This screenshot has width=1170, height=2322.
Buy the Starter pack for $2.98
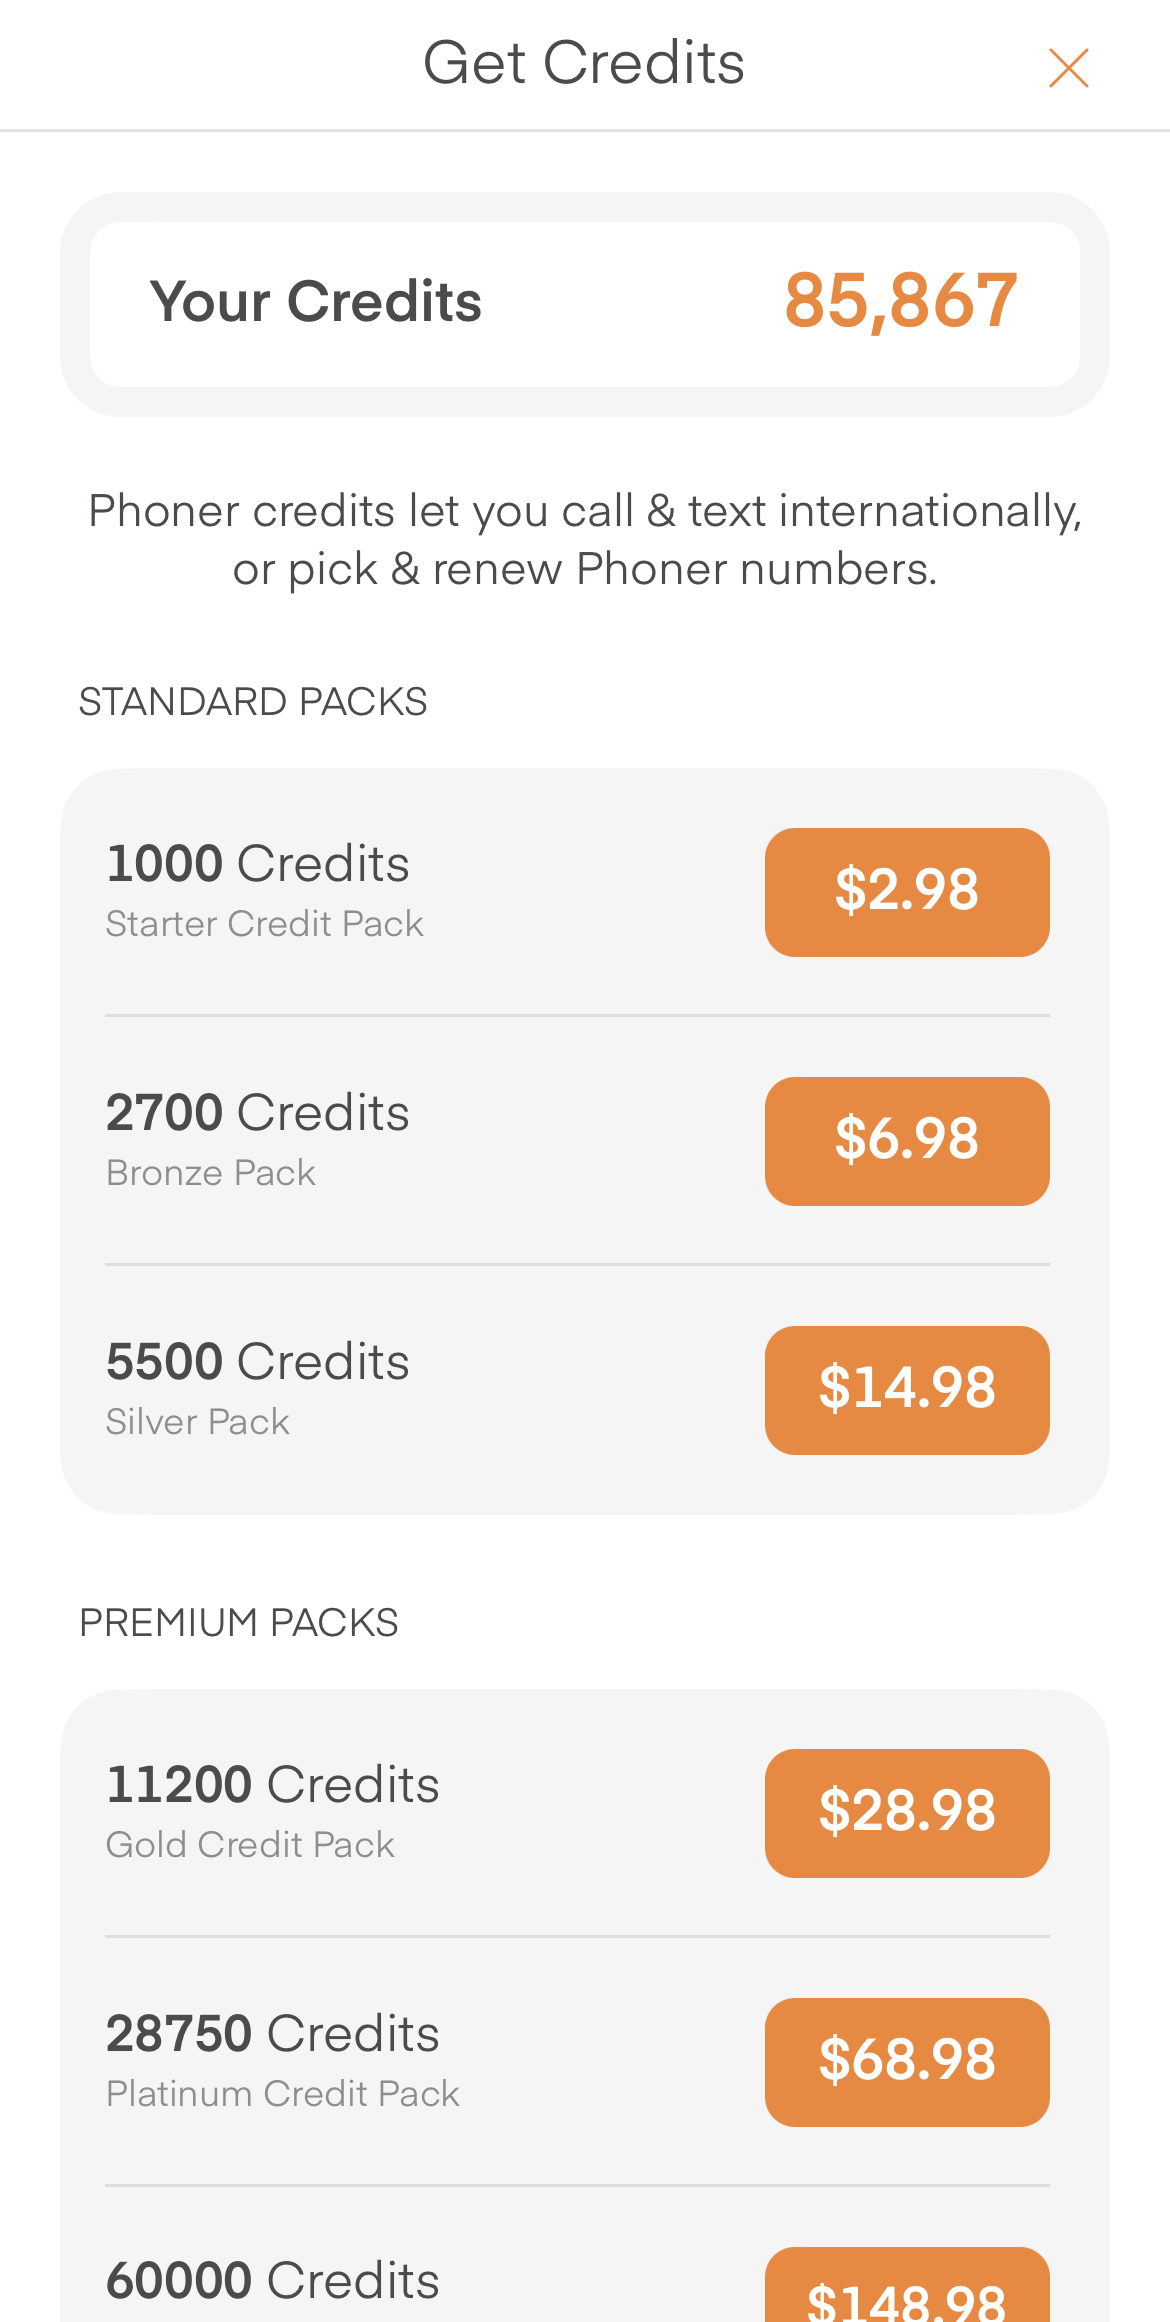pyautogui.click(x=906, y=891)
